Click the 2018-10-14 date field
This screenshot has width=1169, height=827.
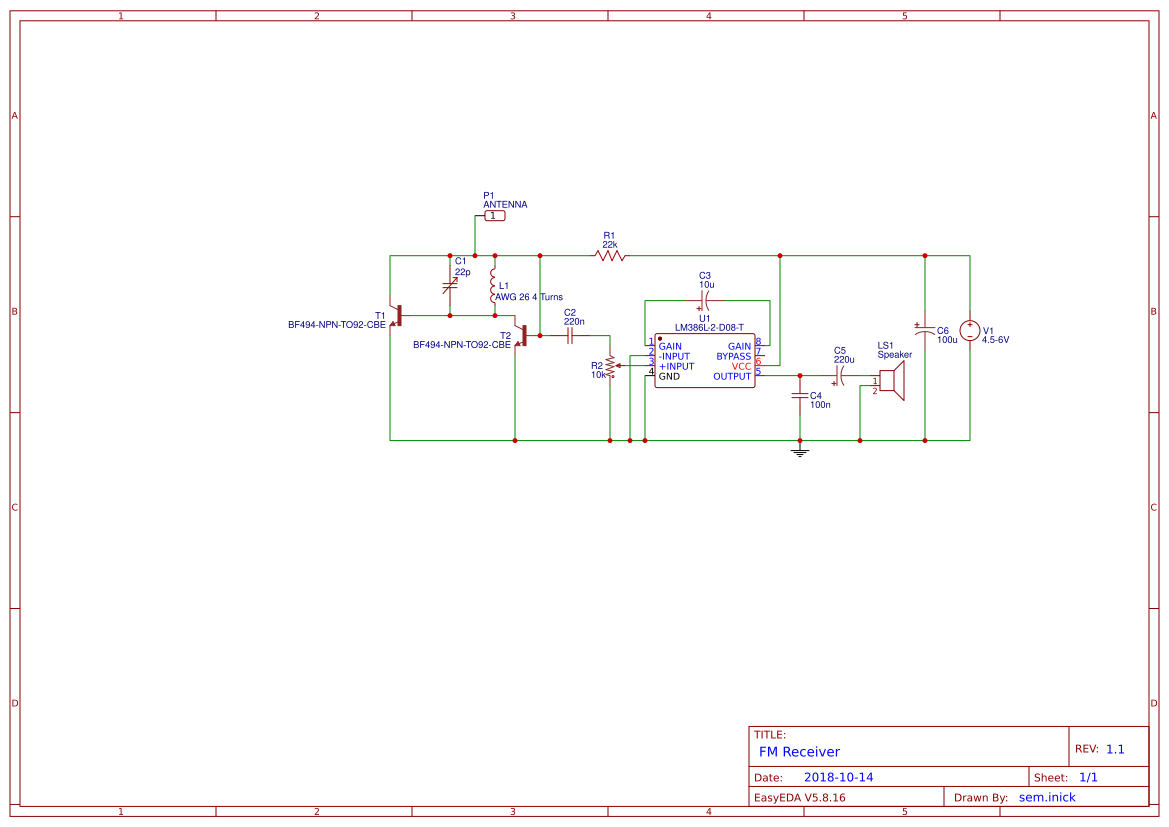(x=840, y=776)
